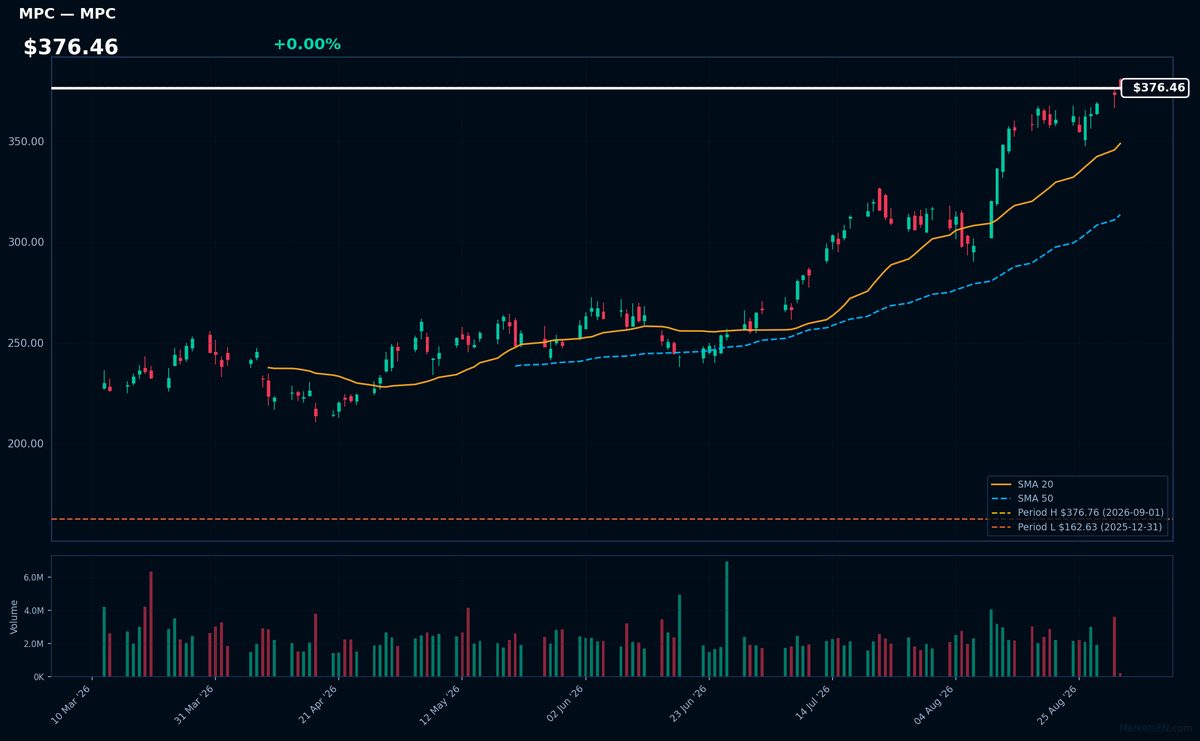The image size is (1200, 741).
Task: Click the 2.0M volume axis label
Action: pos(34,644)
